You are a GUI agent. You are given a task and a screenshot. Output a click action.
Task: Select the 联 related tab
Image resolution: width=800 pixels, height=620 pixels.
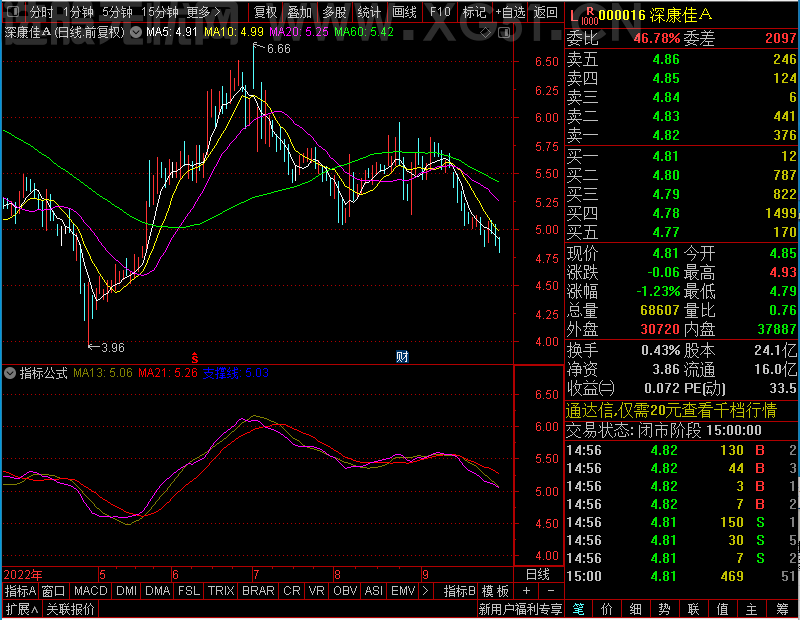point(693,609)
